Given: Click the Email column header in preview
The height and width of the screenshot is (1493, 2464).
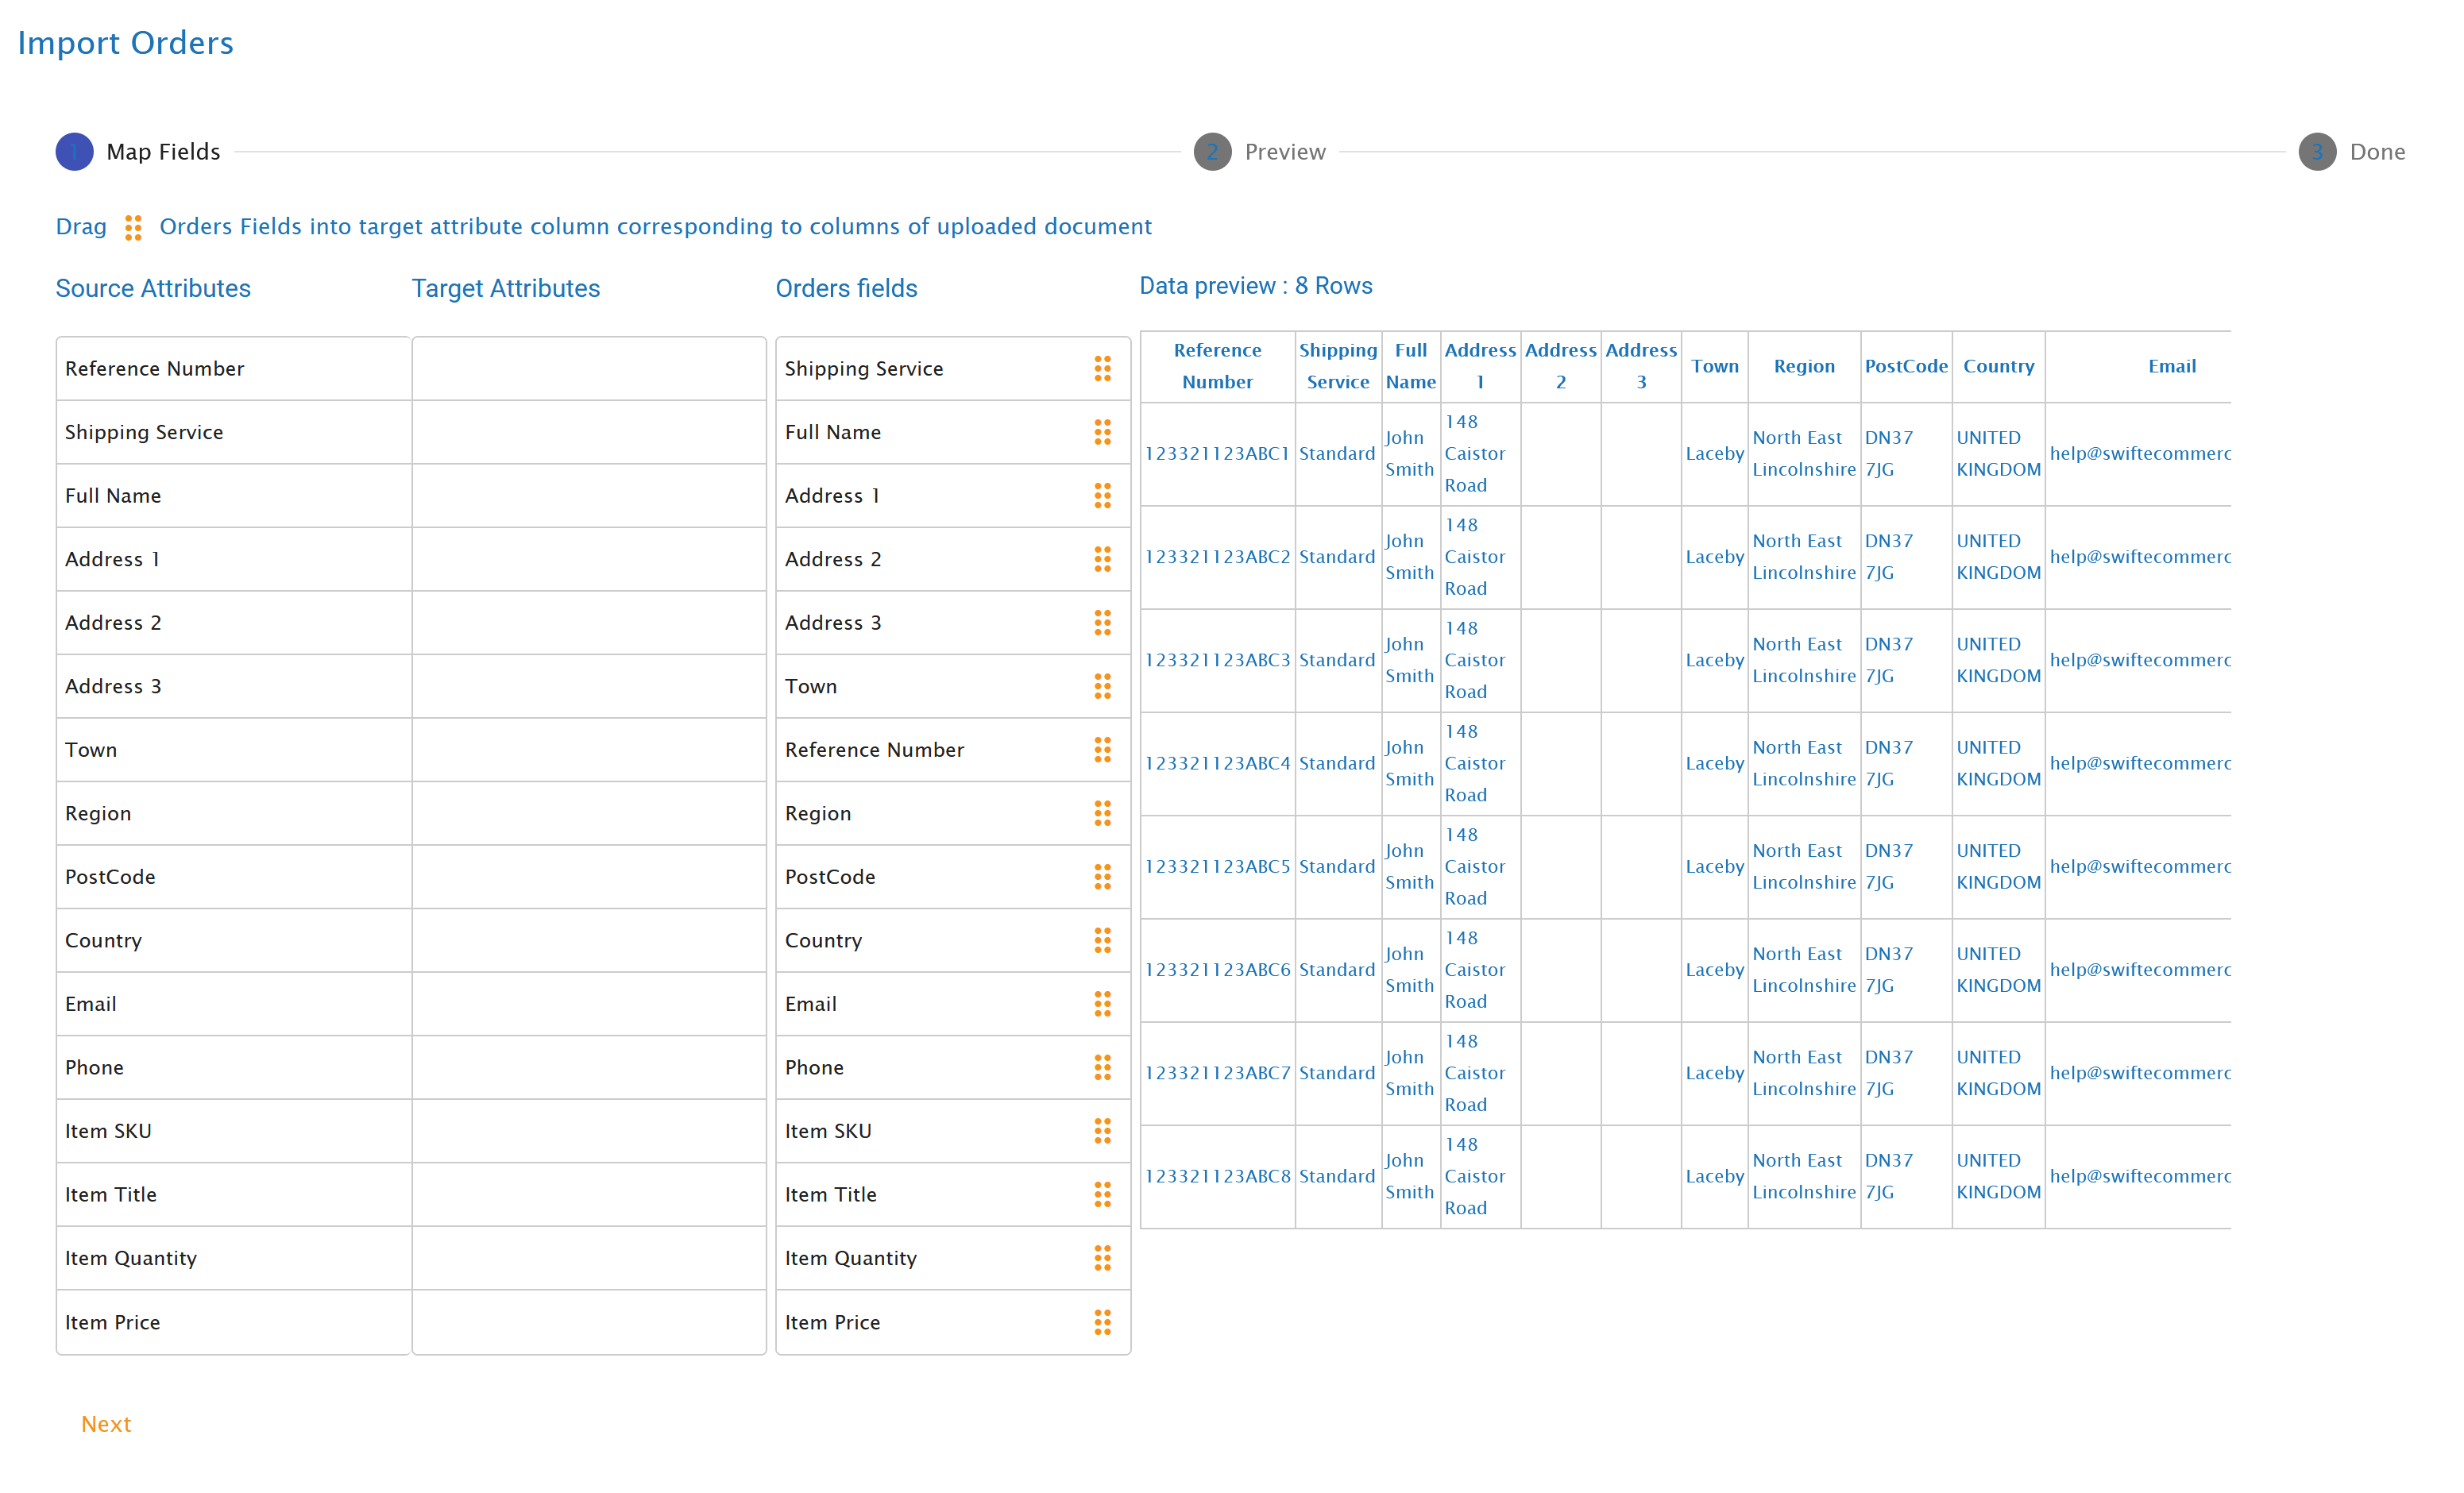Looking at the screenshot, I should [x=2171, y=366].
